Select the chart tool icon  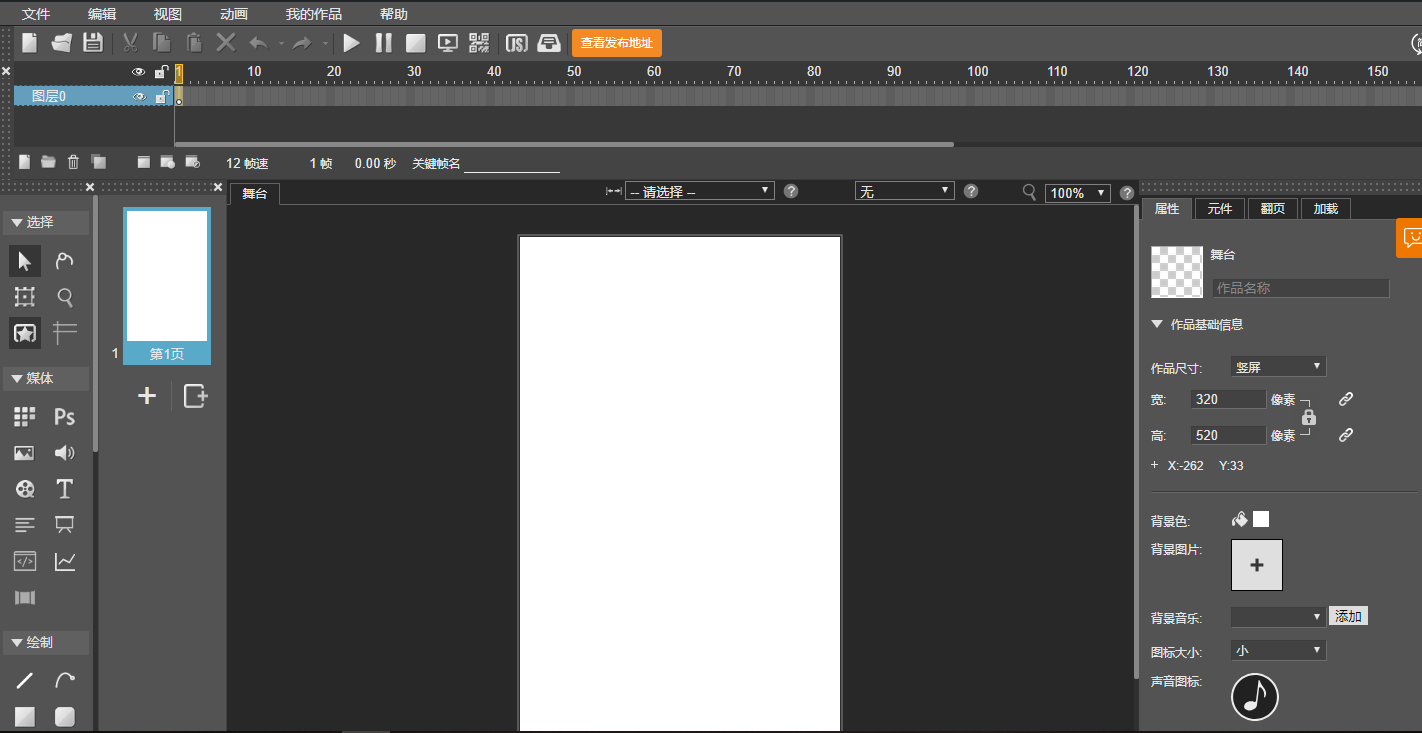coord(65,561)
